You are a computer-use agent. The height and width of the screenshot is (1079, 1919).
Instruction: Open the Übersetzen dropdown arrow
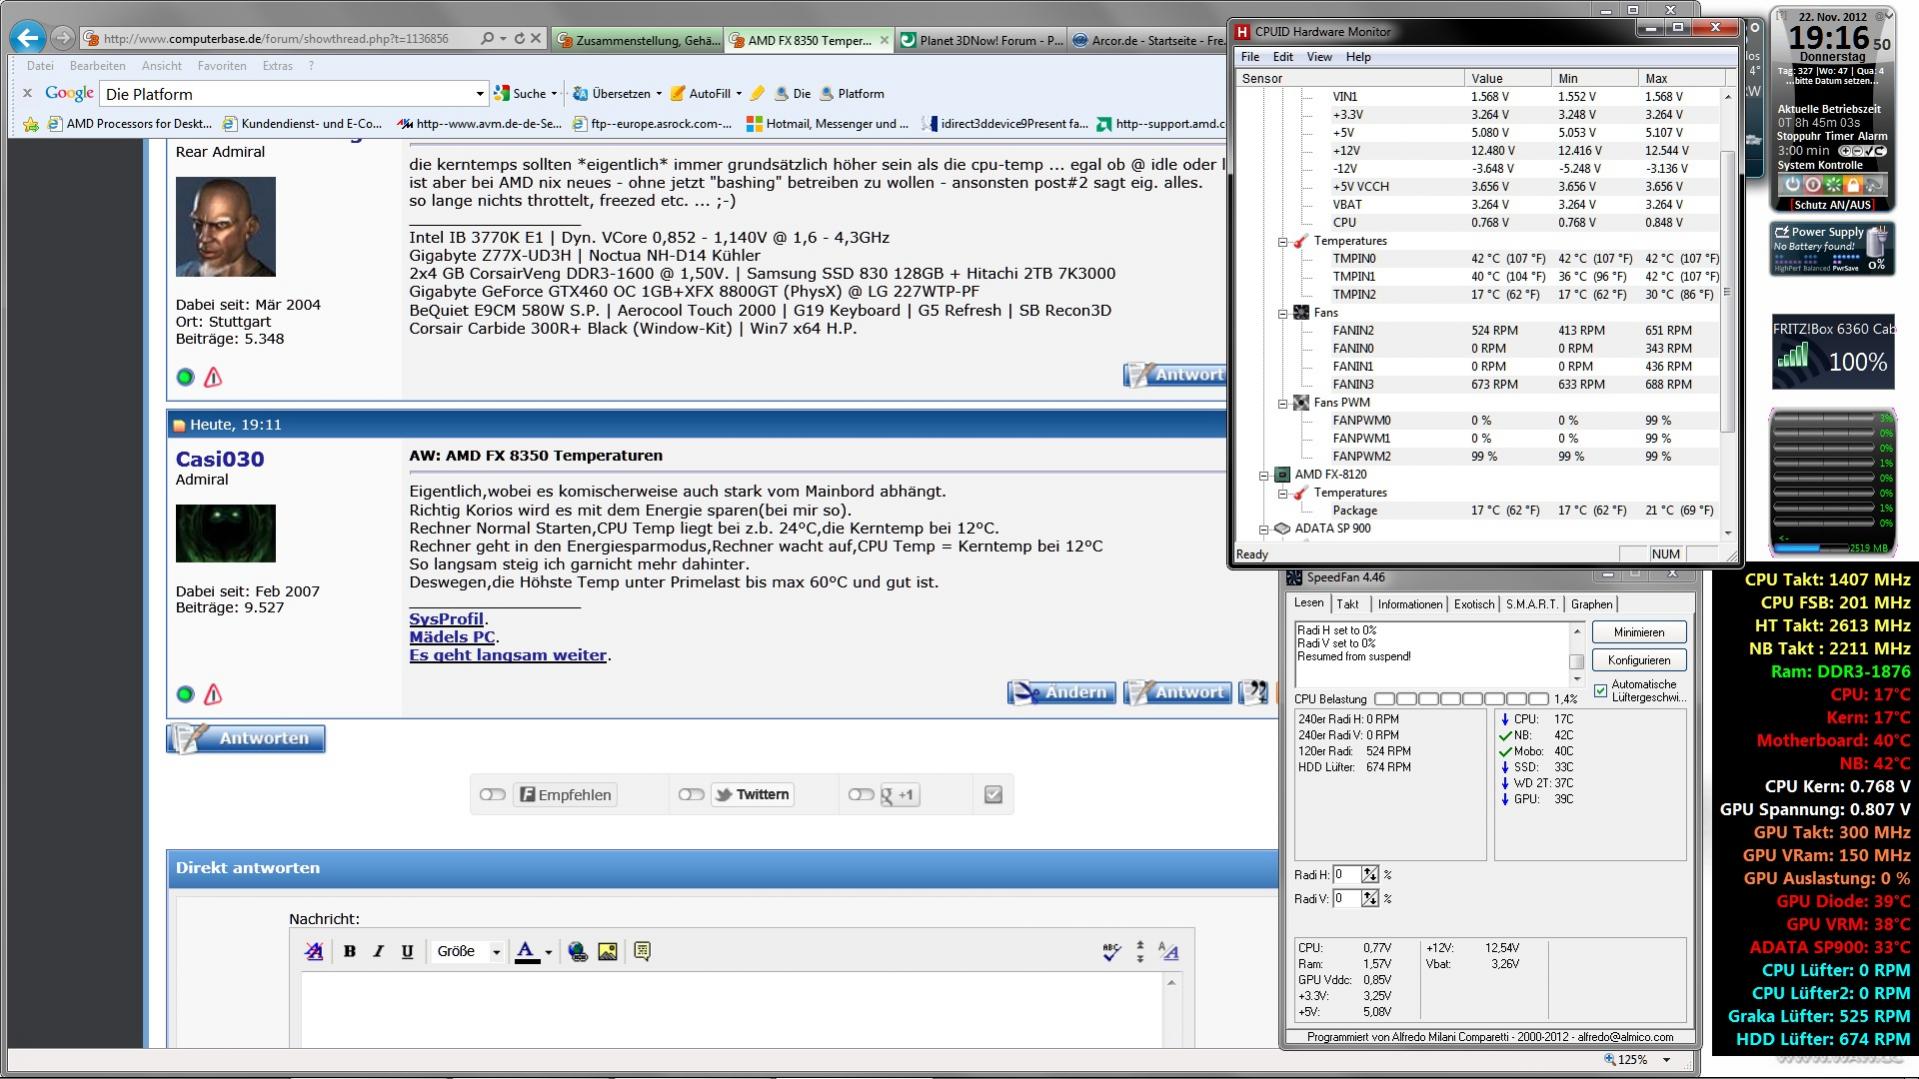[658, 94]
